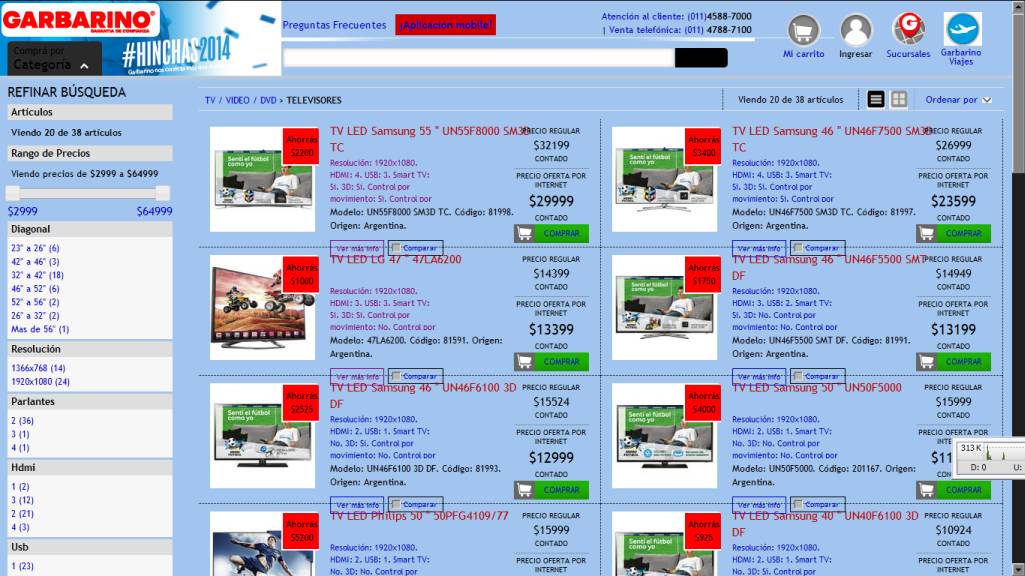The image size is (1025, 576).
Task: Check Comparar box for Samsung 50 UN50F5000
Action: (x=798, y=504)
